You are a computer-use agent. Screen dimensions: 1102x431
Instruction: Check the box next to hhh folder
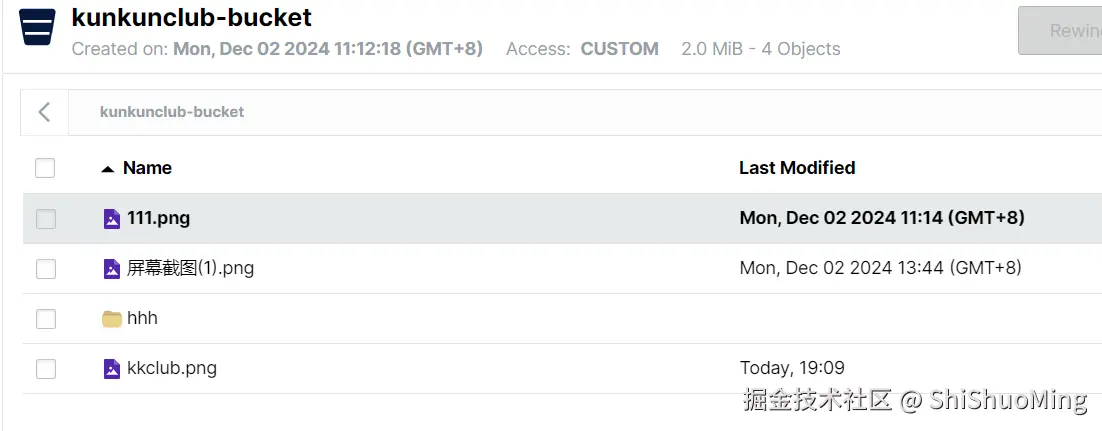[x=45, y=319]
